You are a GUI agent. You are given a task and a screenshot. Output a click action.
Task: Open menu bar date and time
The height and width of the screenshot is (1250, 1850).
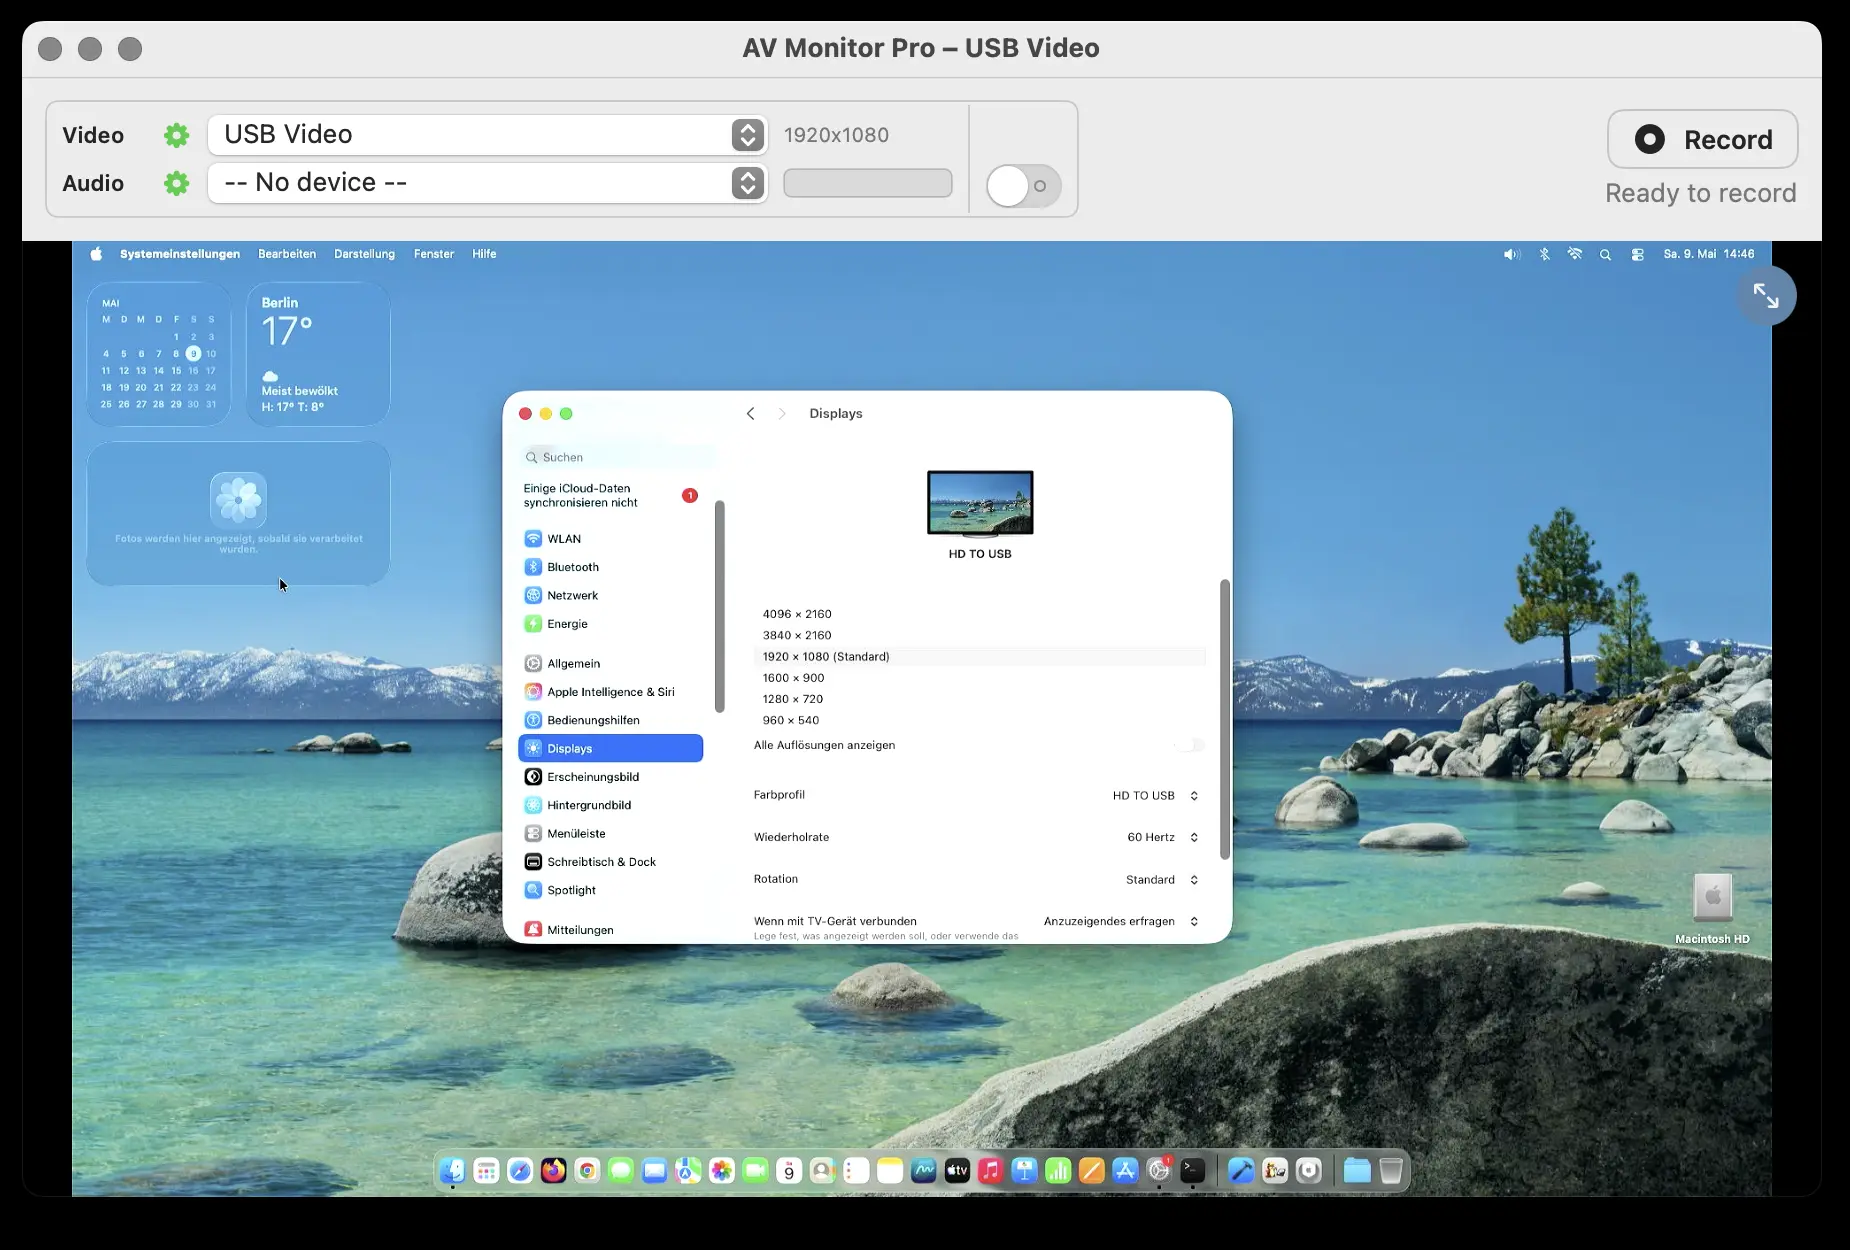tap(1709, 254)
